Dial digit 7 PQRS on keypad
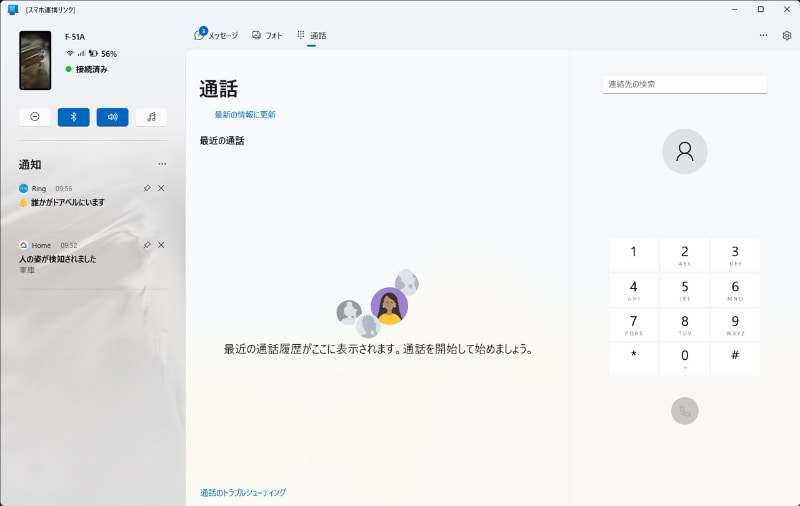 634,325
